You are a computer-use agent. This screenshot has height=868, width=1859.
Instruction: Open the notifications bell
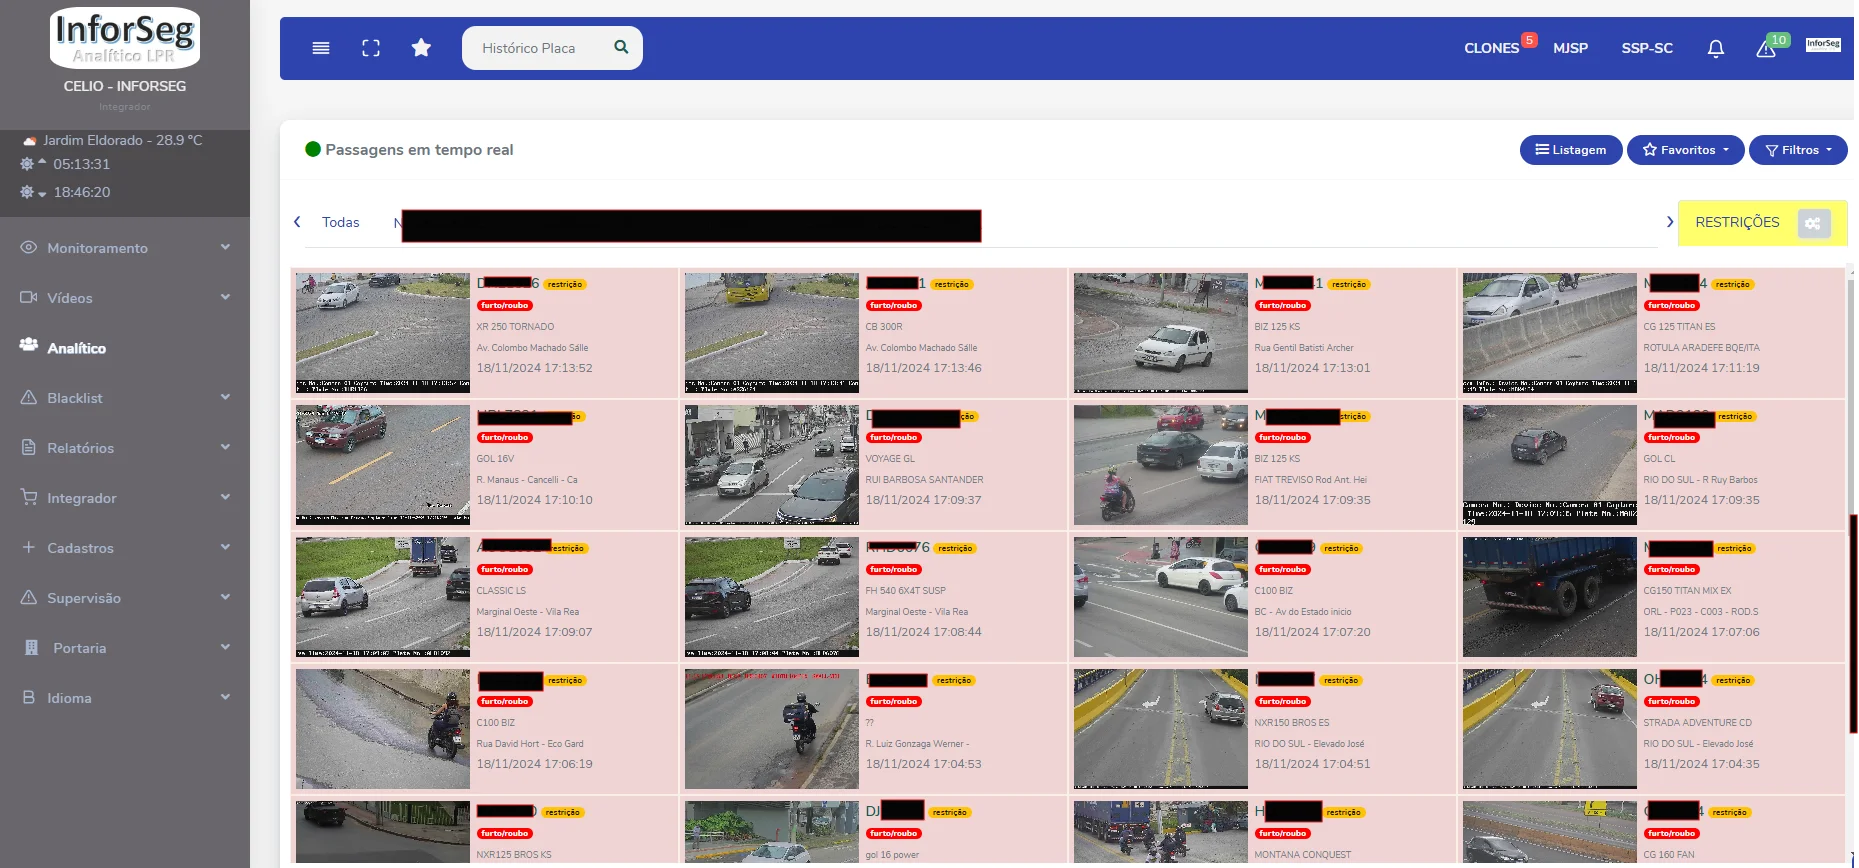tap(1716, 48)
